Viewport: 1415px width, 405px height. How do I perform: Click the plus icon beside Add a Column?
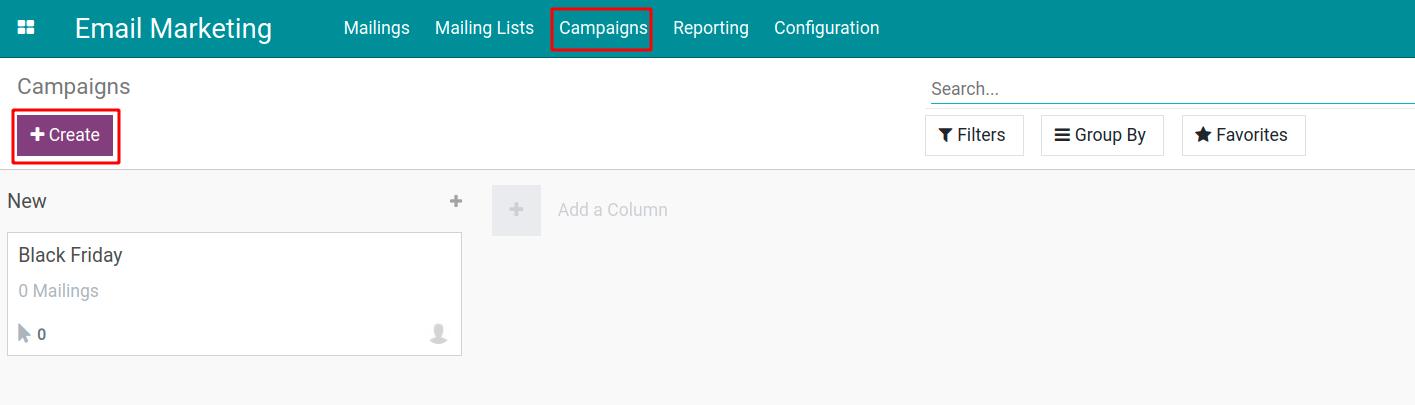click(x=516, y=210)
